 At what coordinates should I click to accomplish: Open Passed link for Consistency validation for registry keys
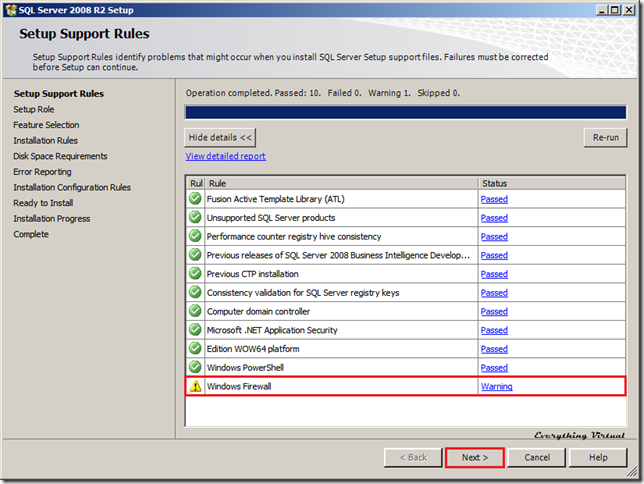[494, 293]
